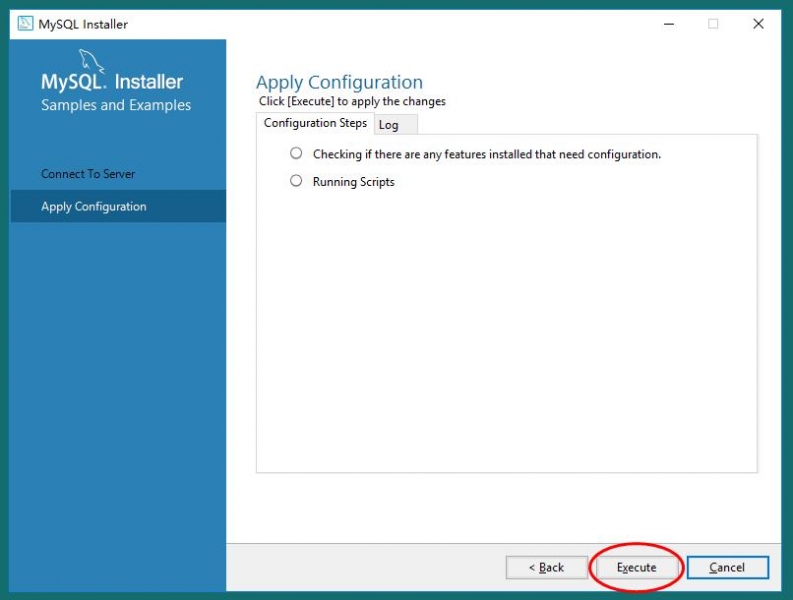Click the Running Scripts step label
The height and width of the screenshot is (600, 793).
coord(353,182)
